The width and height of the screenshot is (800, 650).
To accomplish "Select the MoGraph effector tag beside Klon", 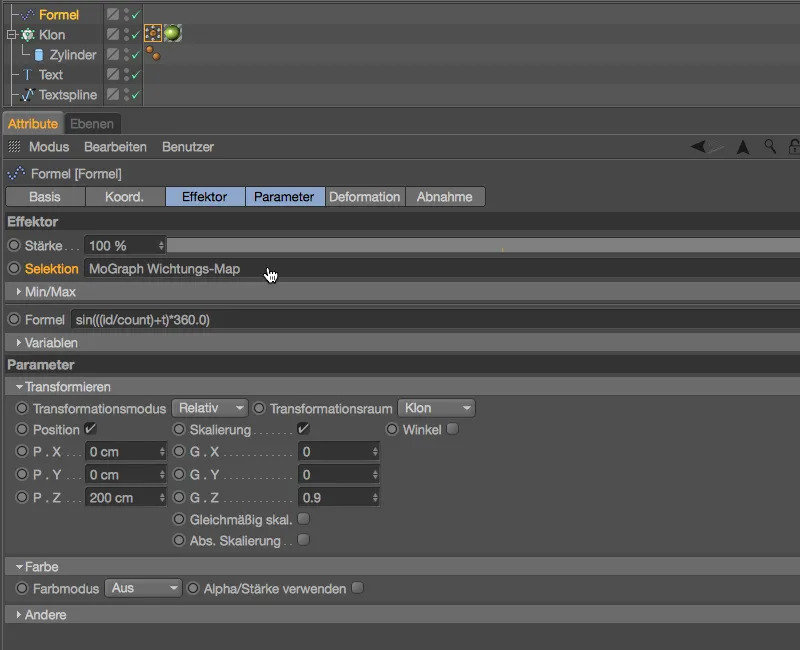I will 153,32.
